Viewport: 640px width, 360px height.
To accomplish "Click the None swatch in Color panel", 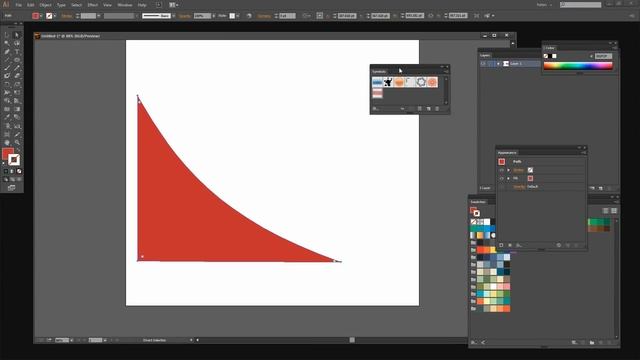I will 546,56.
